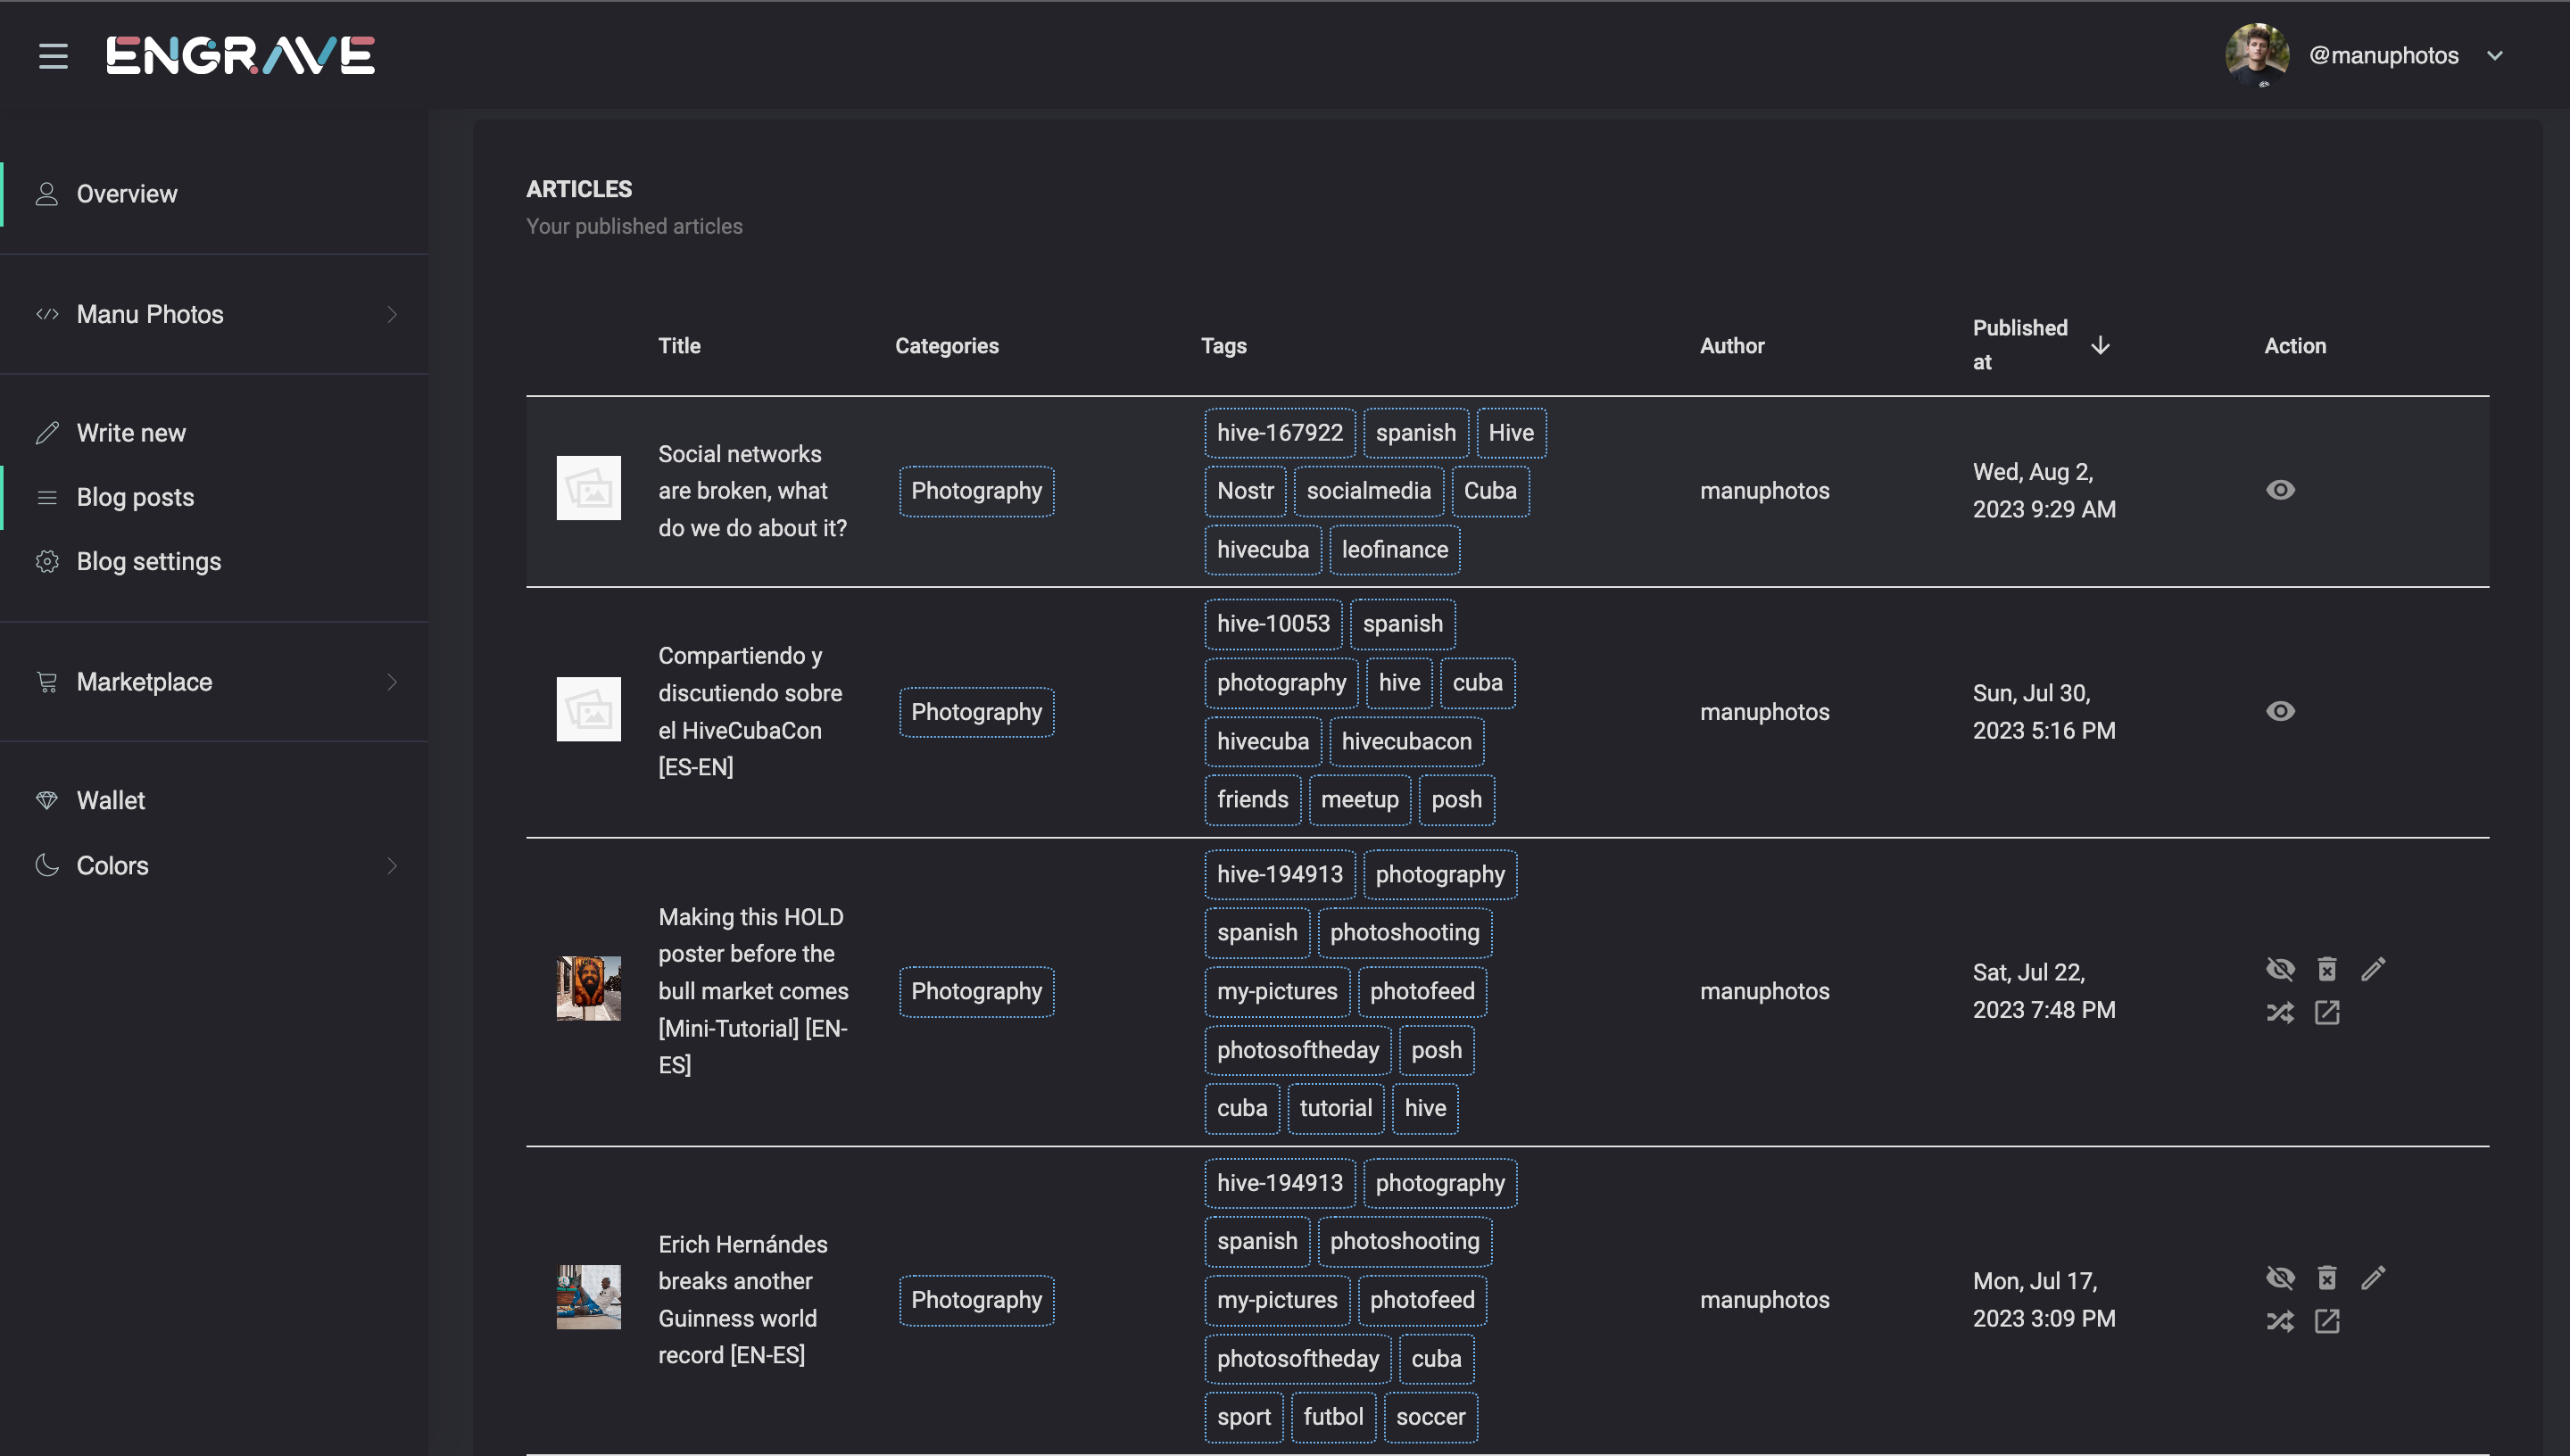
Task: Click the hive-10053 tag
Action: pos(1273,624)
